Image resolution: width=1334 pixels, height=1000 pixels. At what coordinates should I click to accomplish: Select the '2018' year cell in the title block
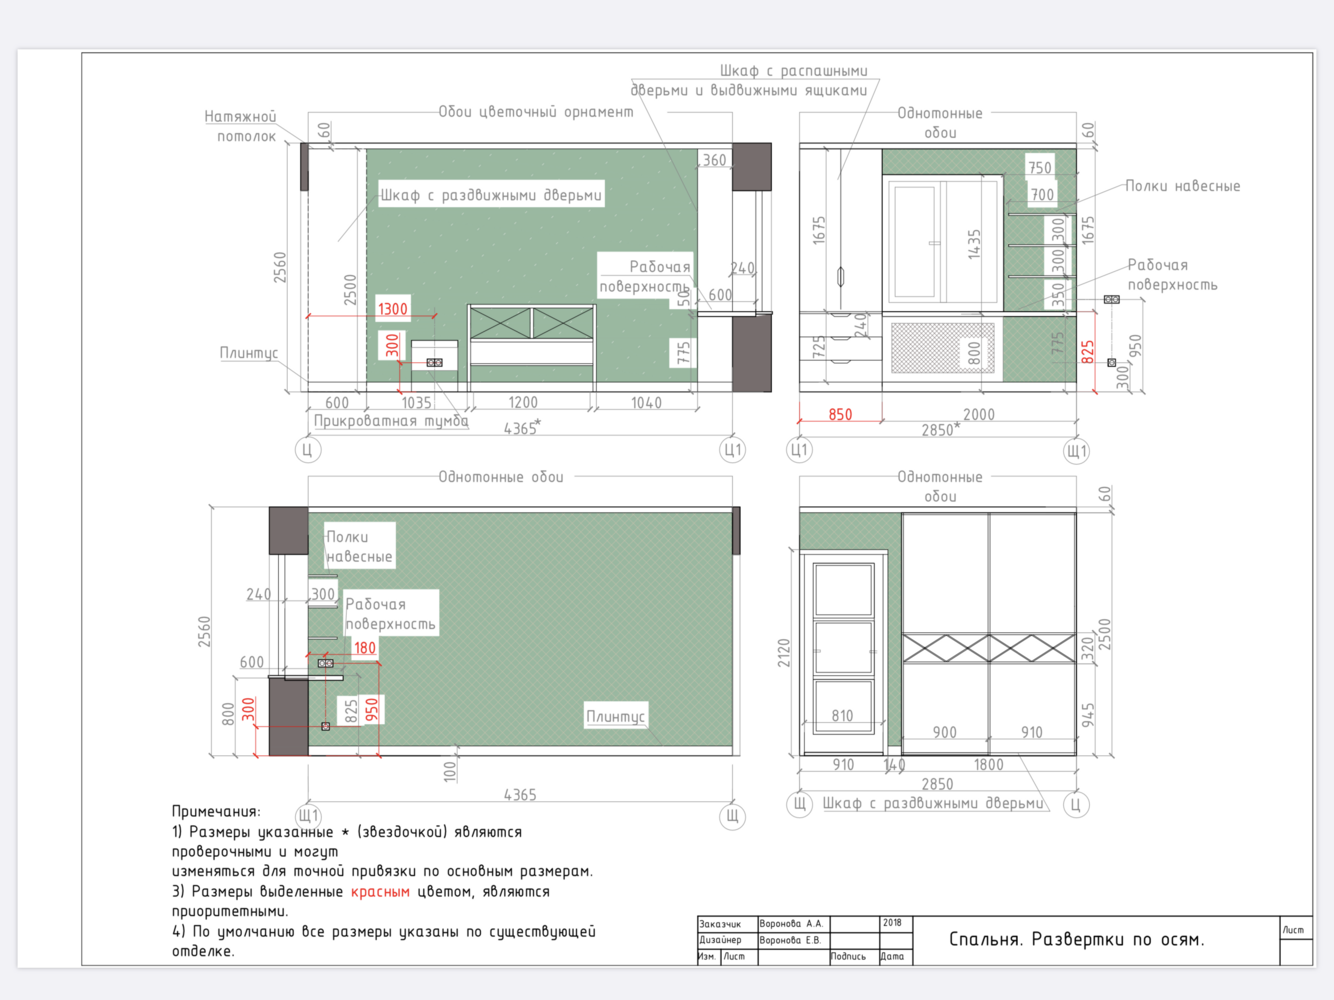892,923
